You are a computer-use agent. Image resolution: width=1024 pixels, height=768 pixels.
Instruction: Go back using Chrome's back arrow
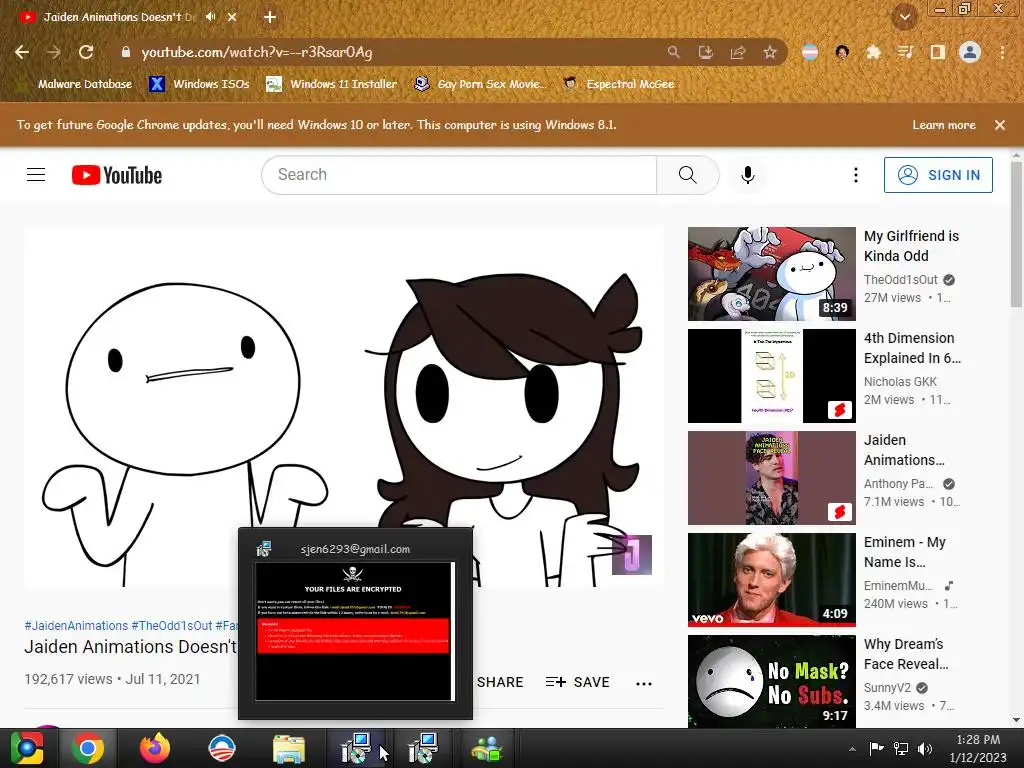pos(22,52)
